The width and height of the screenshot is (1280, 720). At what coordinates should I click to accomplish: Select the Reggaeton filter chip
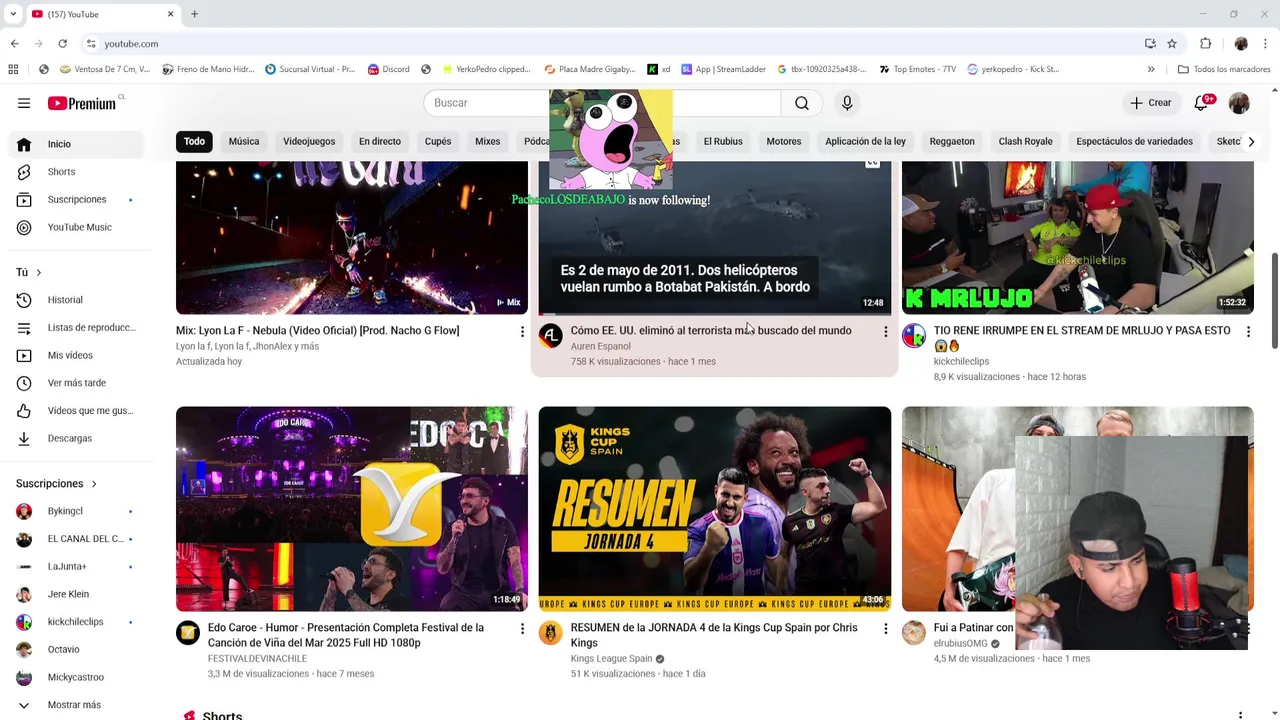(x=952, y=141)
